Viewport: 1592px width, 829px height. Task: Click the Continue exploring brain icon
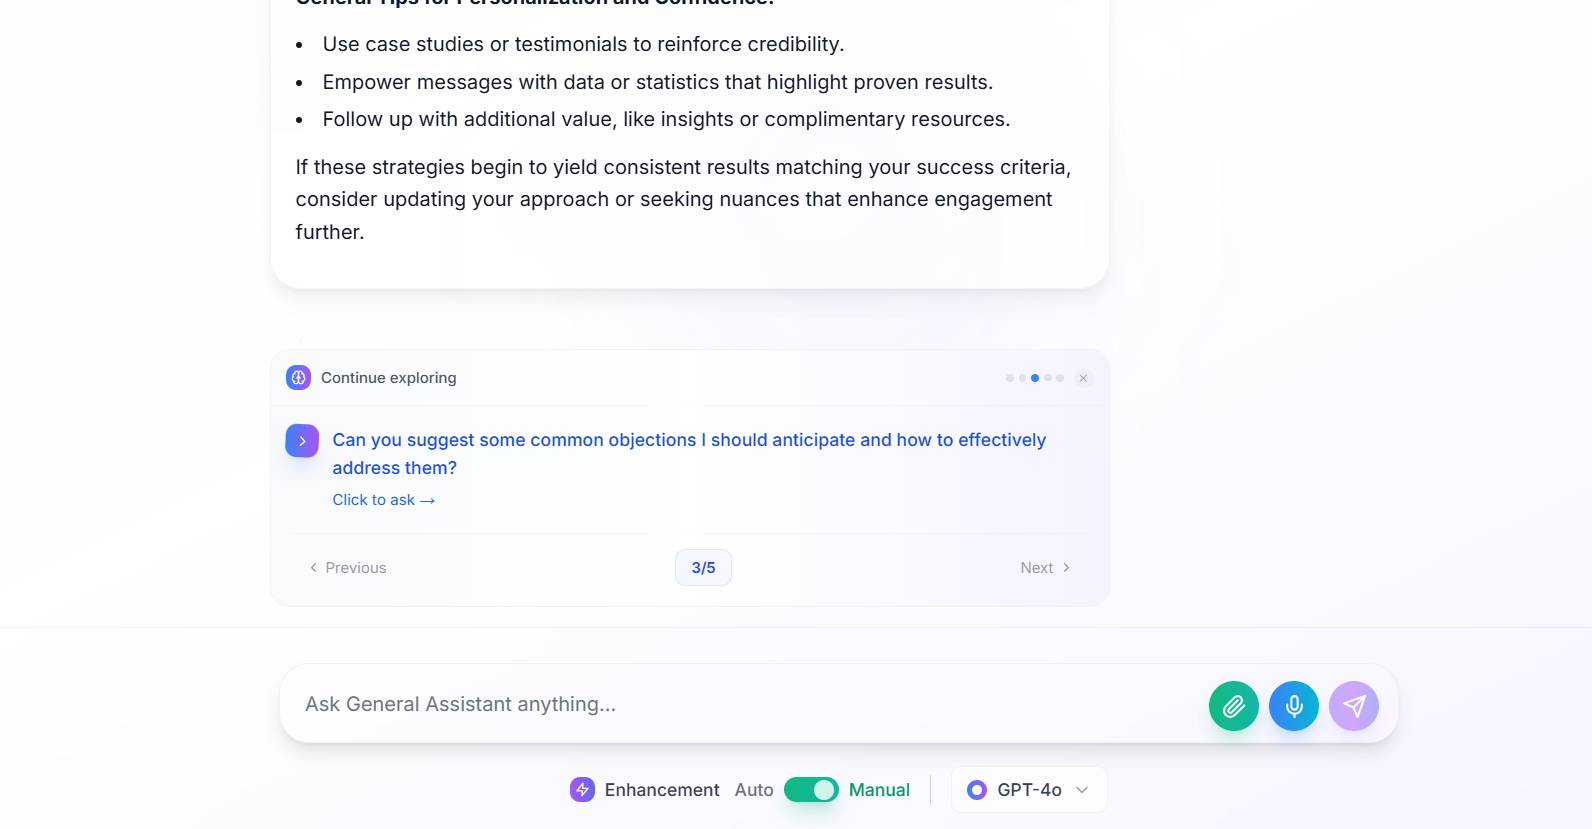(x=298, y=378)
